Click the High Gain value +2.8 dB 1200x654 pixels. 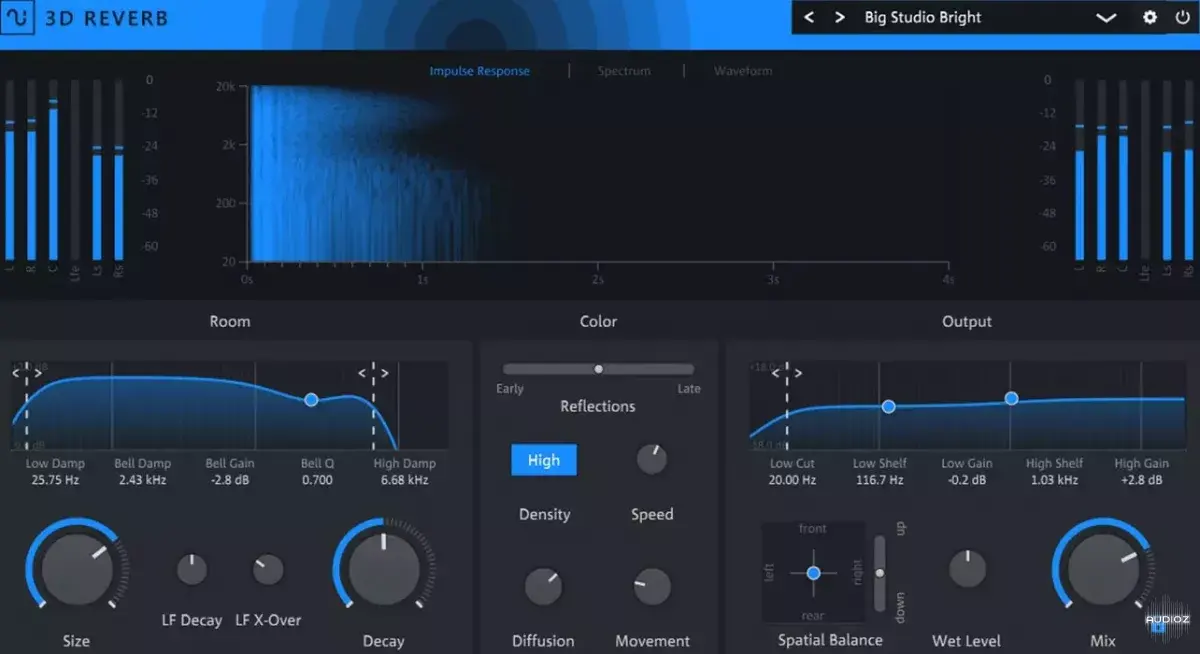(x=1141, y=480)
